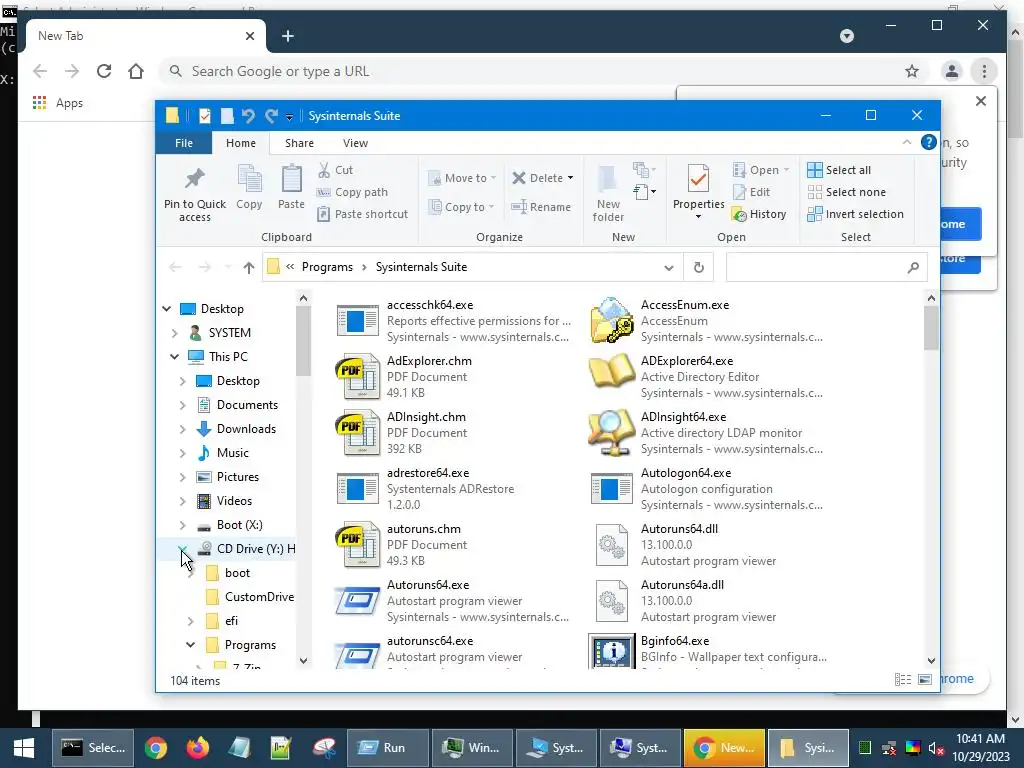Click file list vertical scrollbar thumb

pyautogui.click(x=931, y=328)
